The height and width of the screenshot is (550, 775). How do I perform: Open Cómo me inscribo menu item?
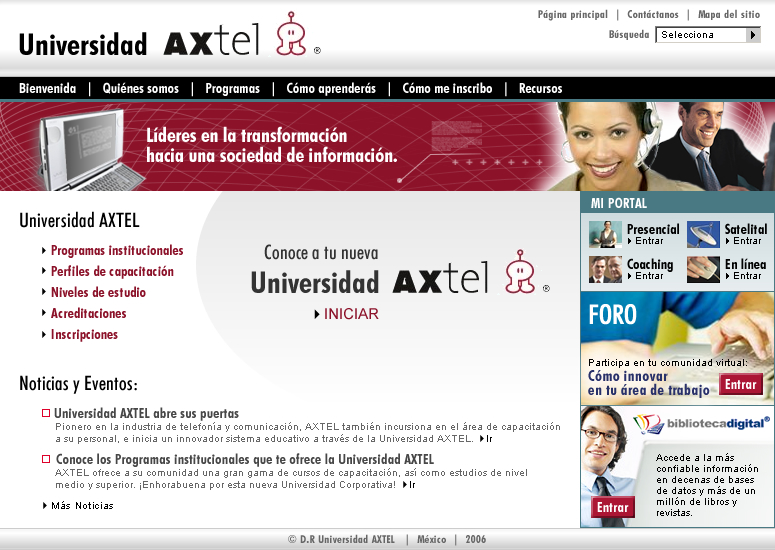(x=447, y=88)
